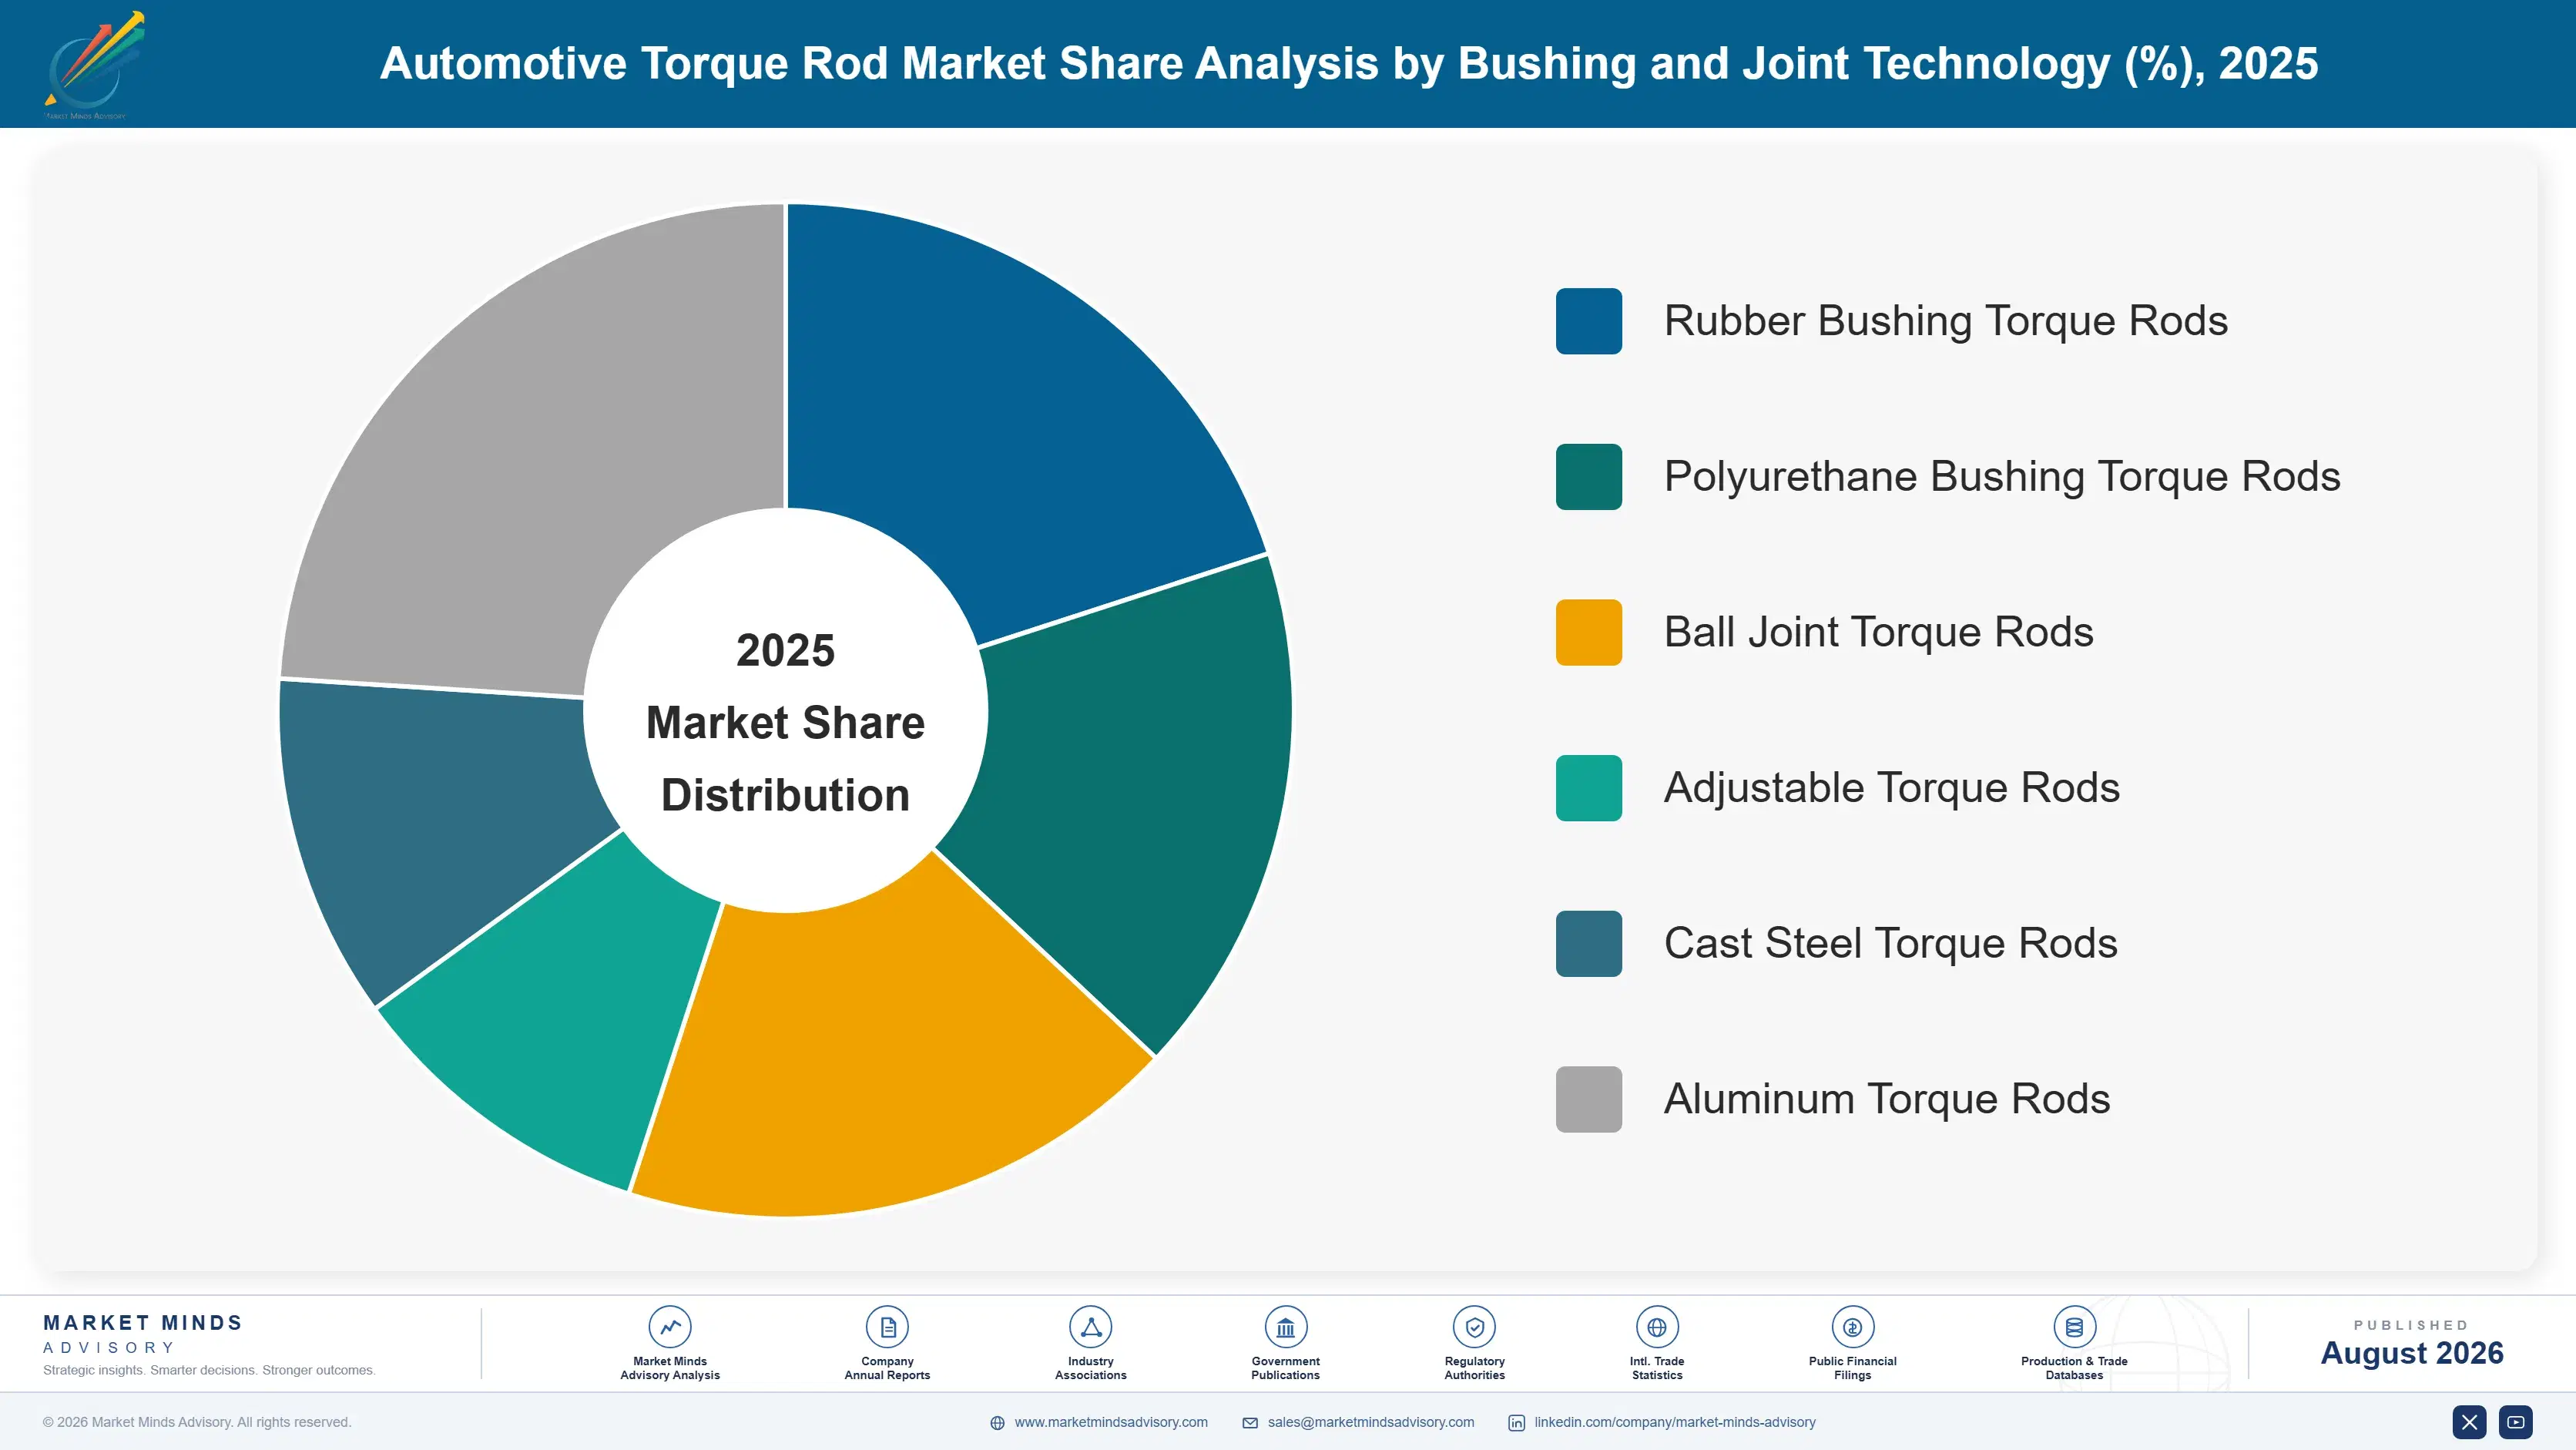This screenshot has width=2576, height=1450.
Task: Click the 'August 2026' published date
Action: tap(2411, 1353)
